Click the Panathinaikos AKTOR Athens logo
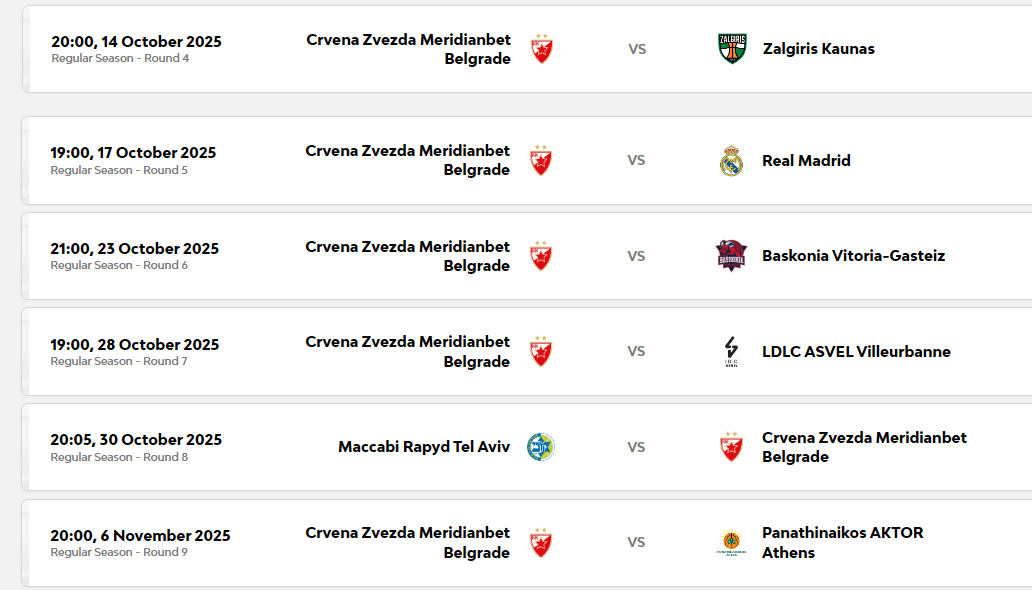The image size is (1032, 590). tap(732, 543)
